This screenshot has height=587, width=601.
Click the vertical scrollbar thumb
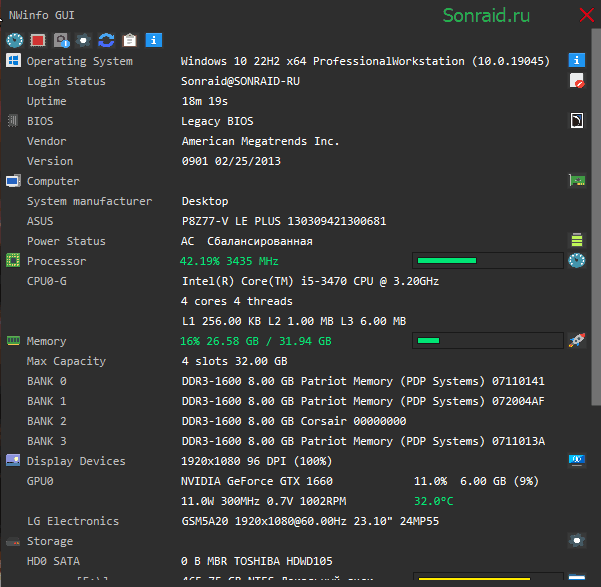[596, 217]
